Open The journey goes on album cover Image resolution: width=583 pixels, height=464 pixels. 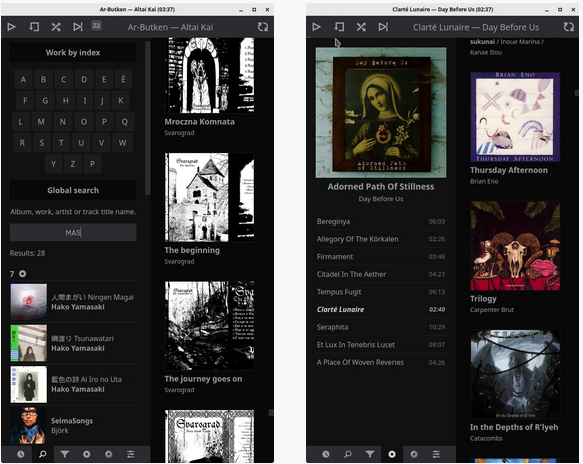[209, 326]
